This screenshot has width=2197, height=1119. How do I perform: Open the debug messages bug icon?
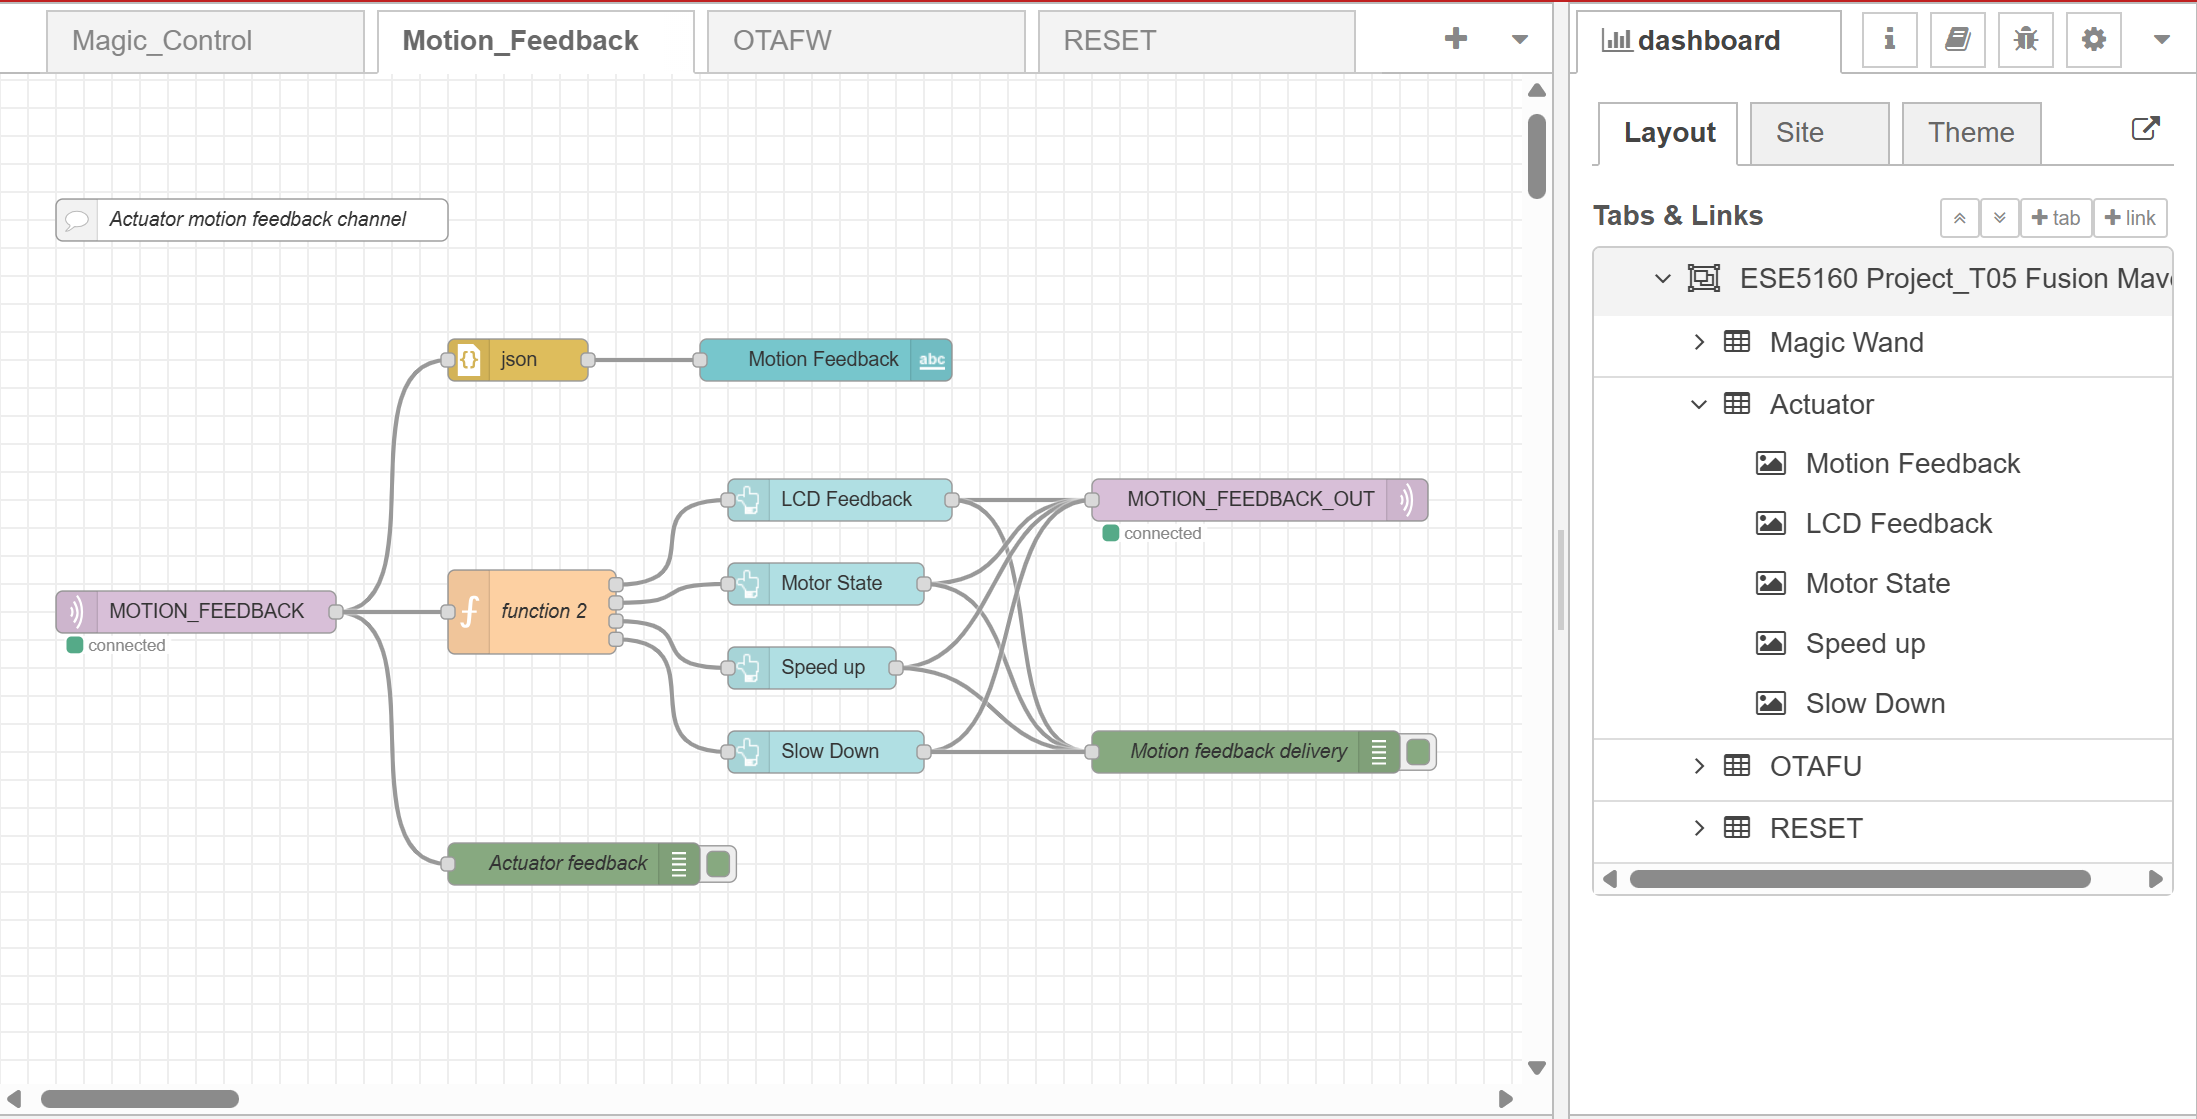click(x=2025, y=40)
